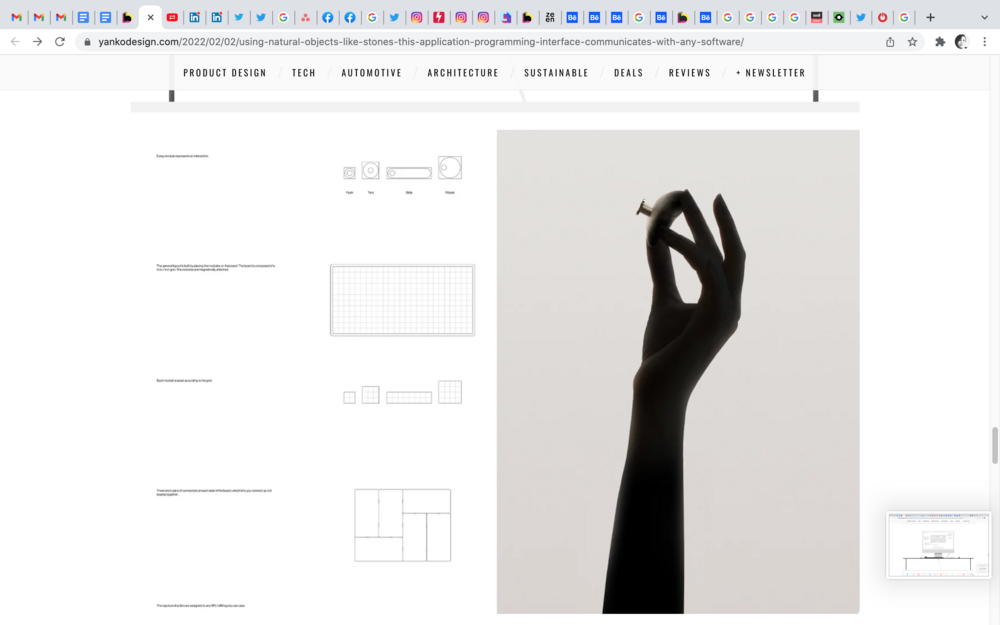Viewport: 1000px width, 625px height.
Task: Go to the Tech section
Action: point(304,73)
